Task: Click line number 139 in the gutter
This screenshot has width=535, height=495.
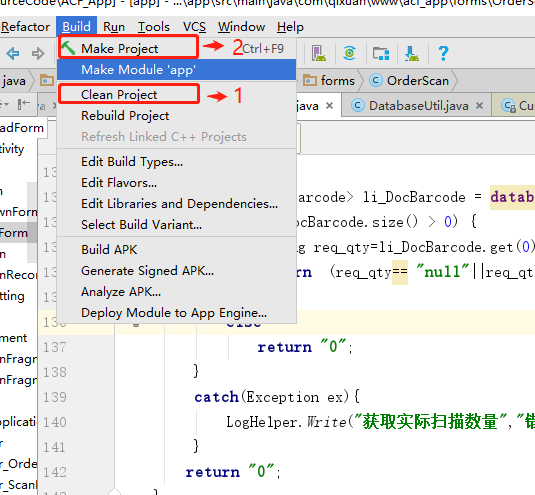Action: click(x=55, y=397)
